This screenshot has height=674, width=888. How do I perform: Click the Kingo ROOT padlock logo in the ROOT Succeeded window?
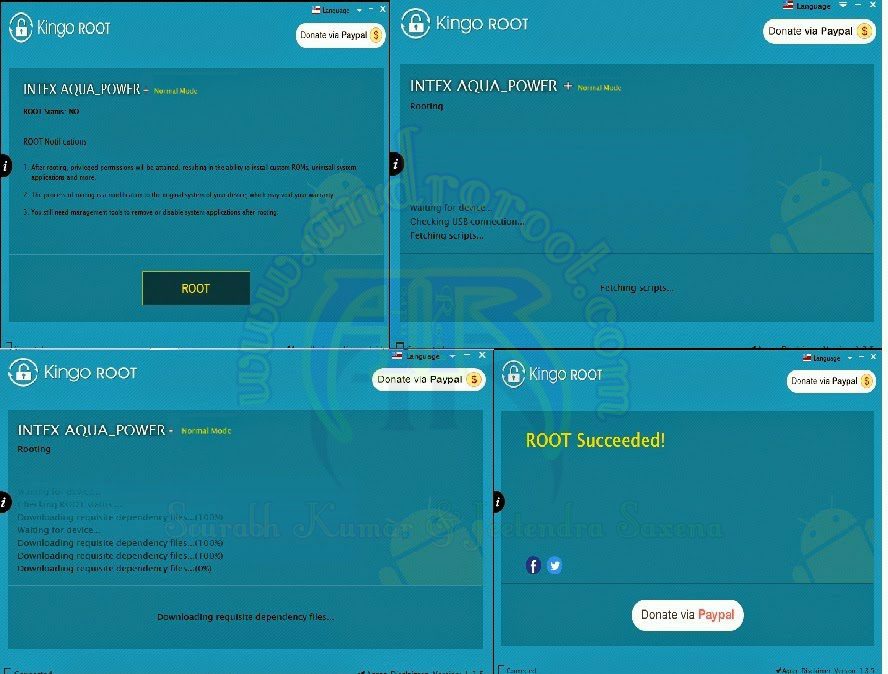point(514,374)
